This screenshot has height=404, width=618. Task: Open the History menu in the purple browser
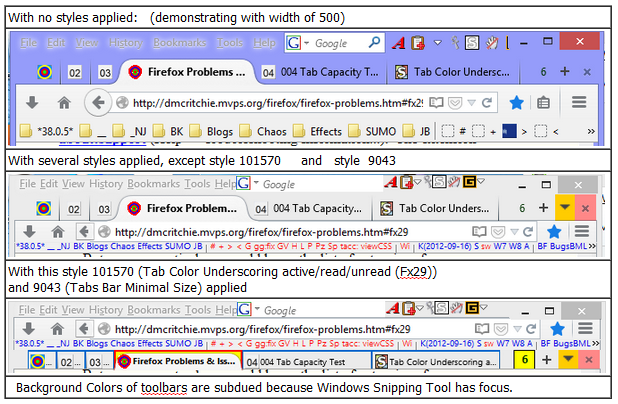pyautogui.click(x=126, y=43)
